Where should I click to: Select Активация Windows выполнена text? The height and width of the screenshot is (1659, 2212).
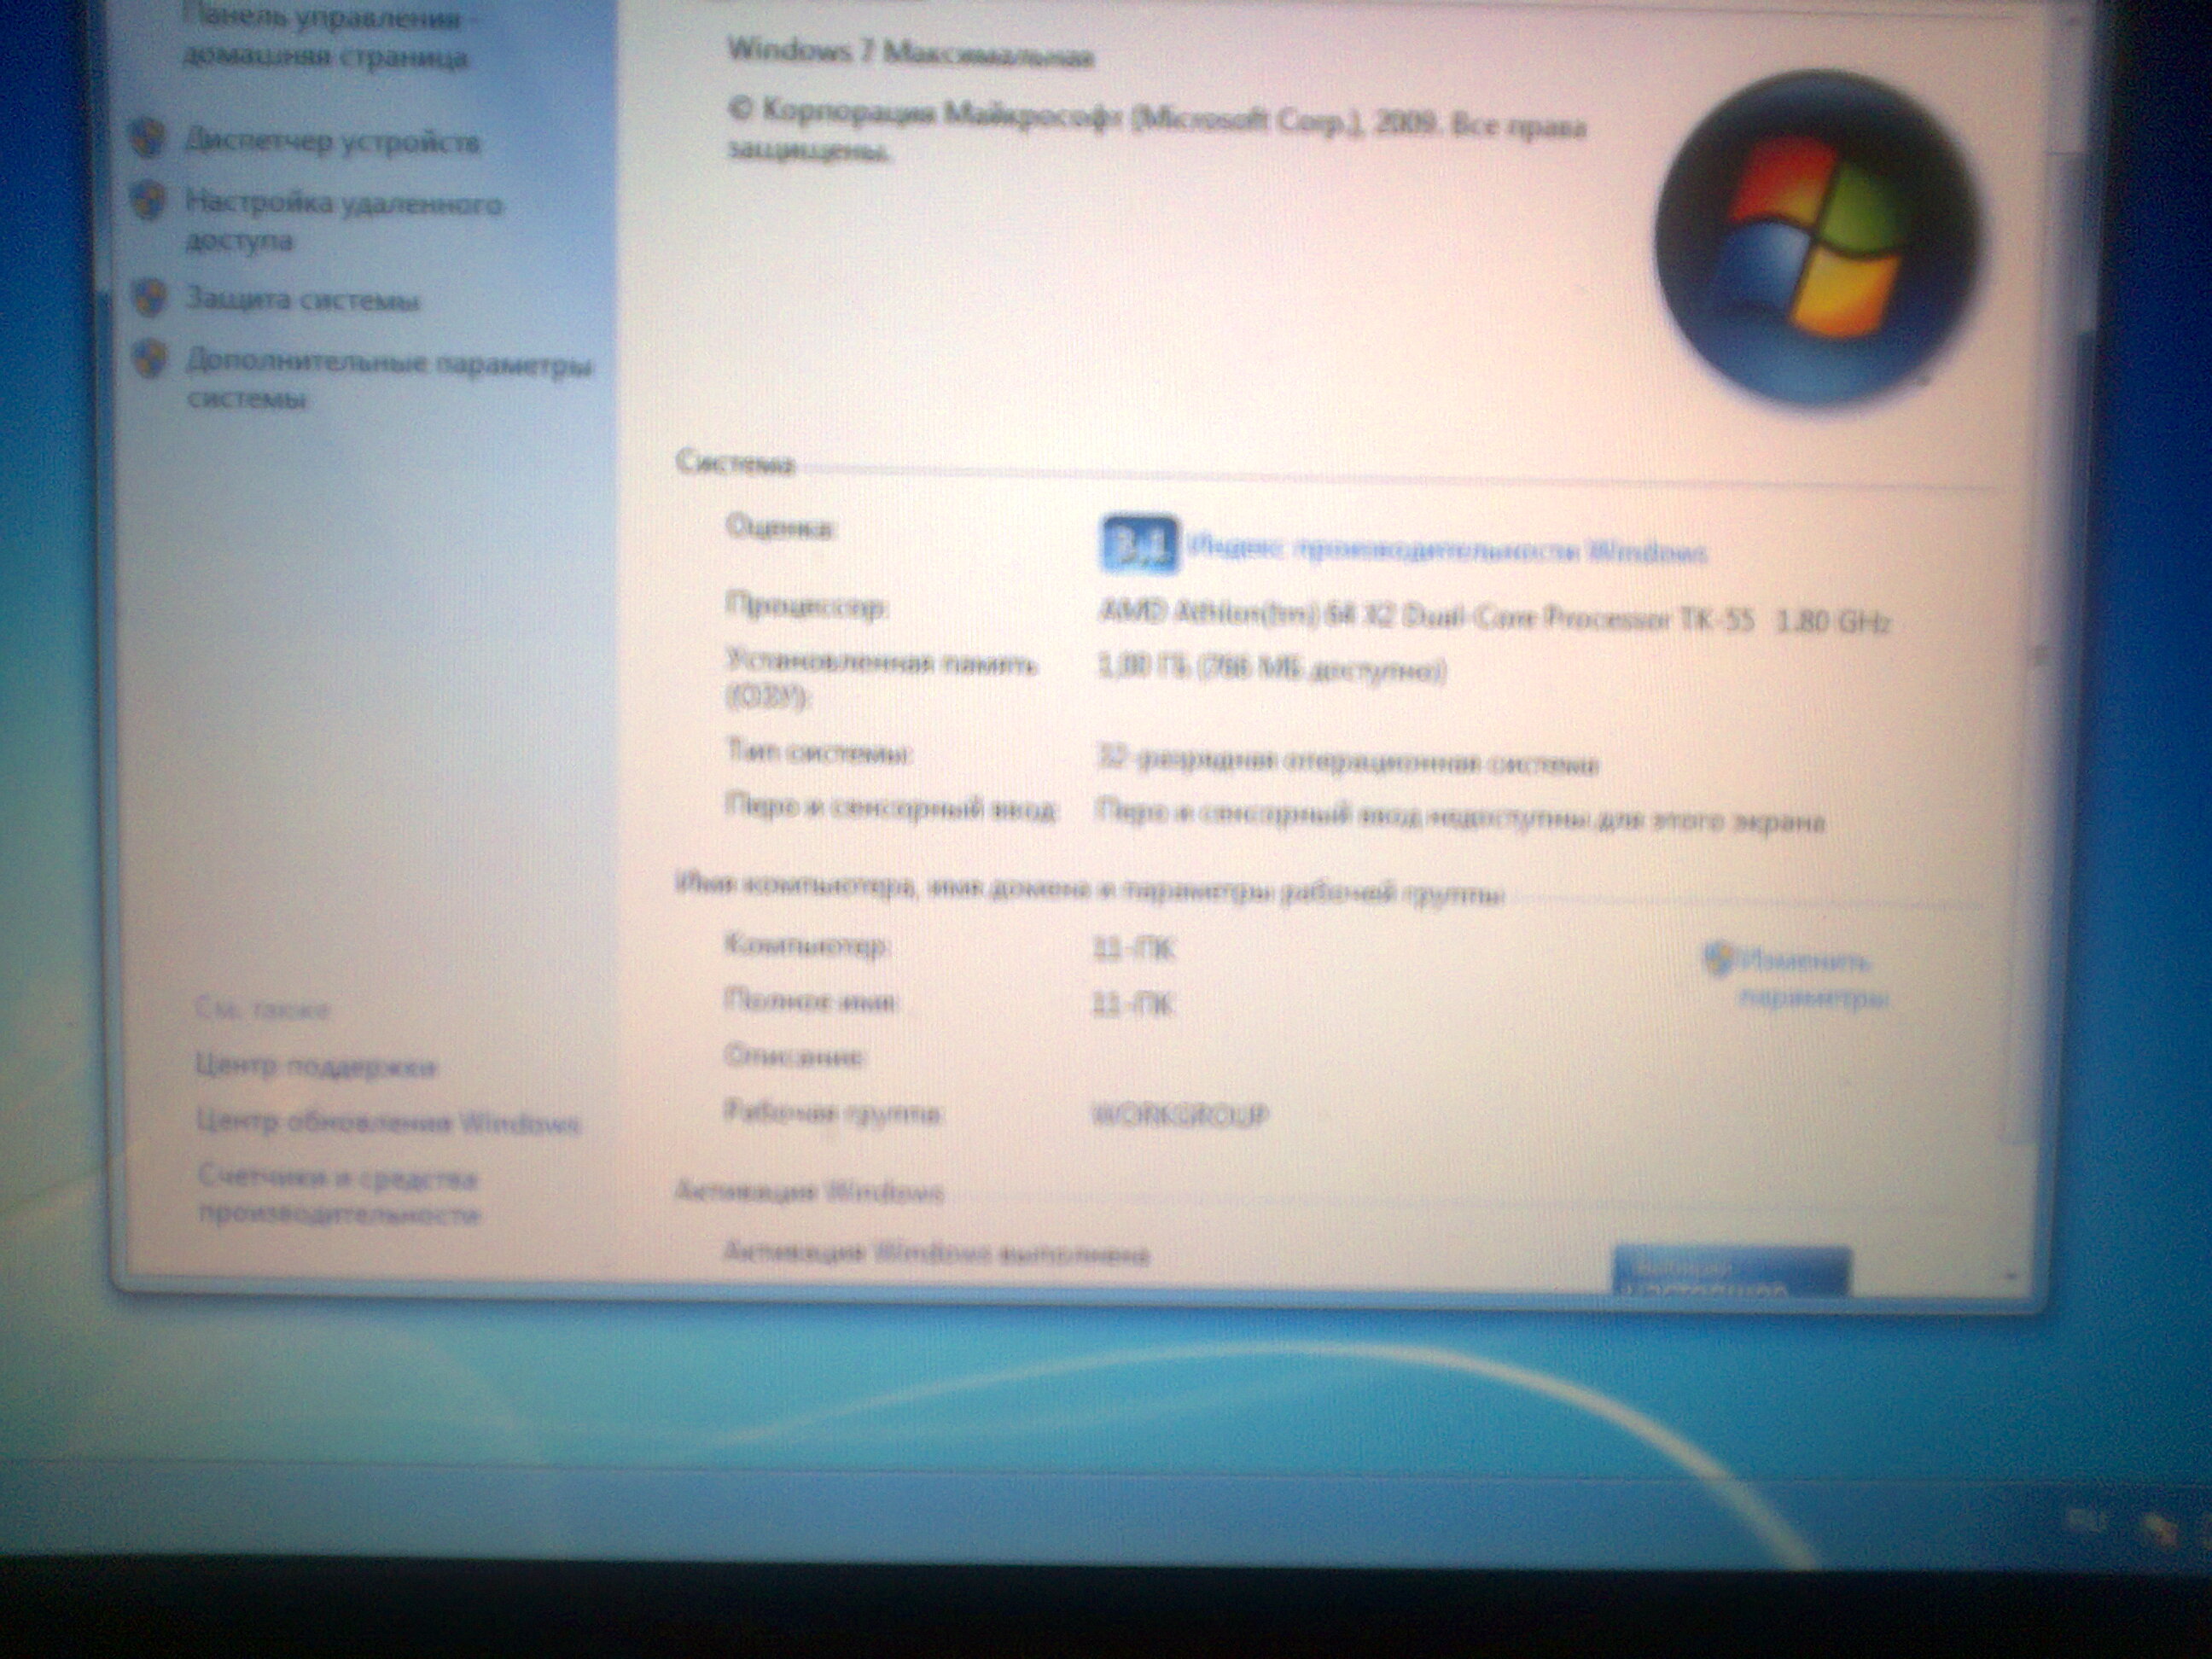(937, 1252)
